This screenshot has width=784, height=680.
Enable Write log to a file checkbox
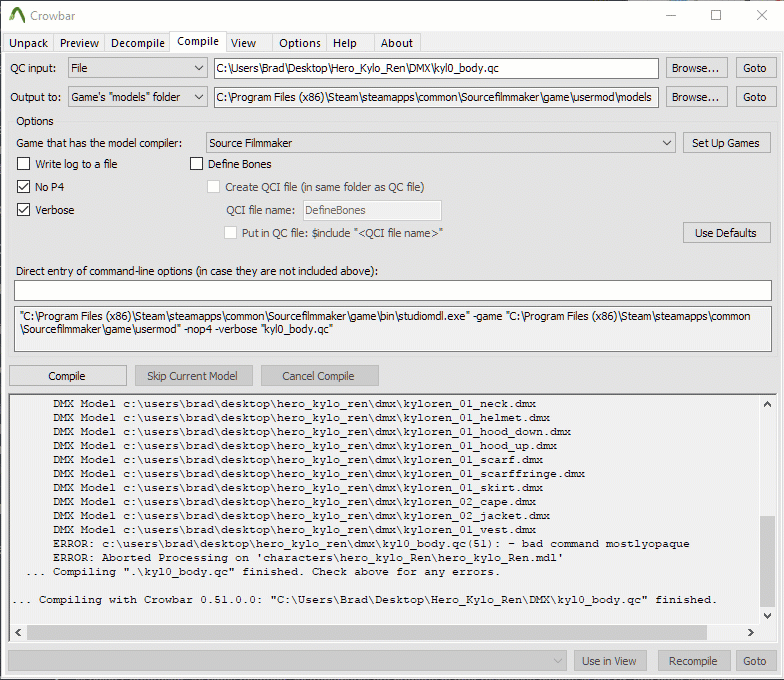click(24, 164)
